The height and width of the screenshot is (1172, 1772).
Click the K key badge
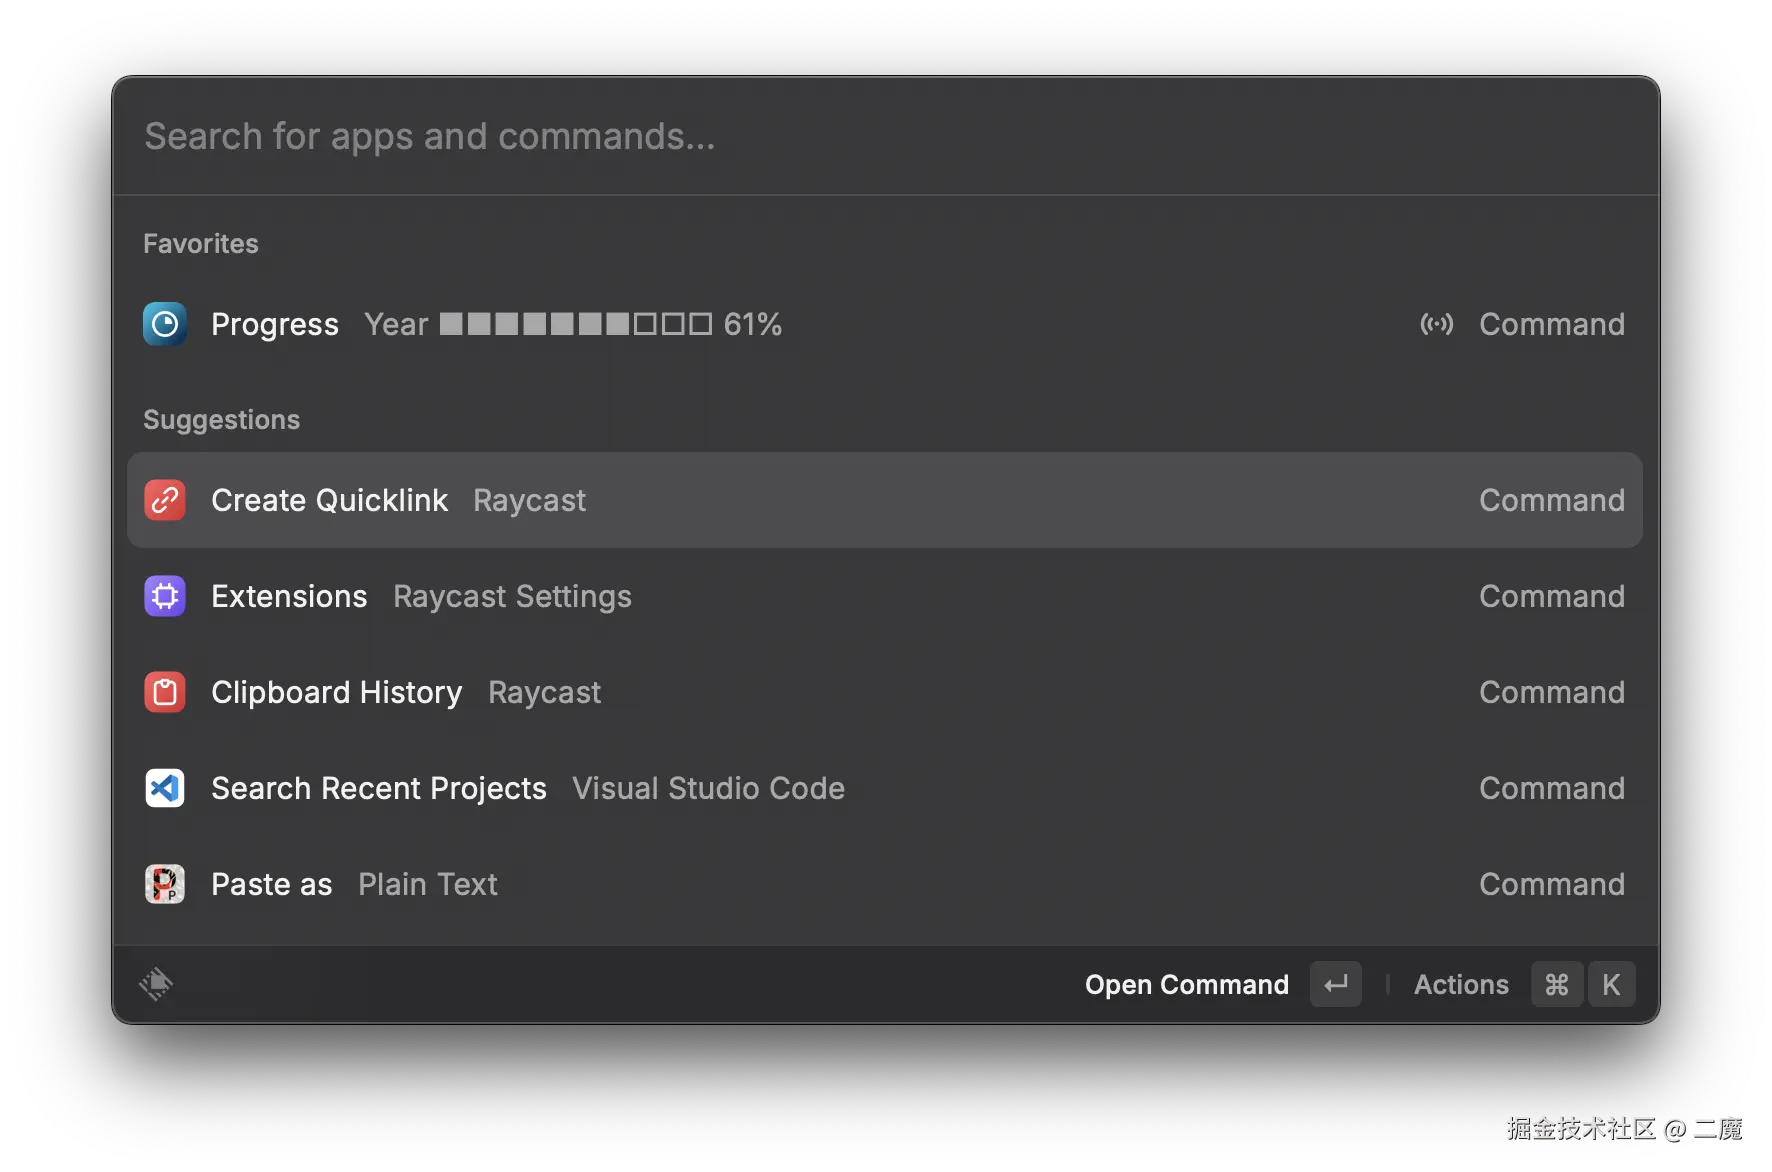pos(1611,985)
